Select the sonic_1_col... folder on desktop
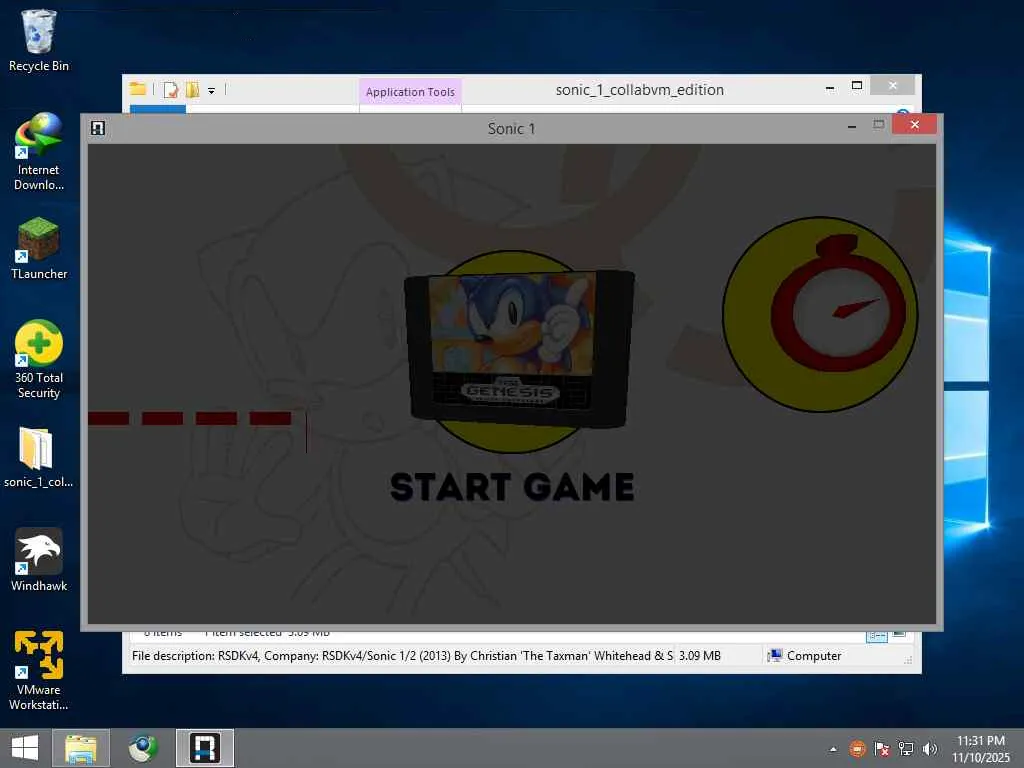This screenshot has height=768, width=1024. pyautogui.click(x=38, y=457)
